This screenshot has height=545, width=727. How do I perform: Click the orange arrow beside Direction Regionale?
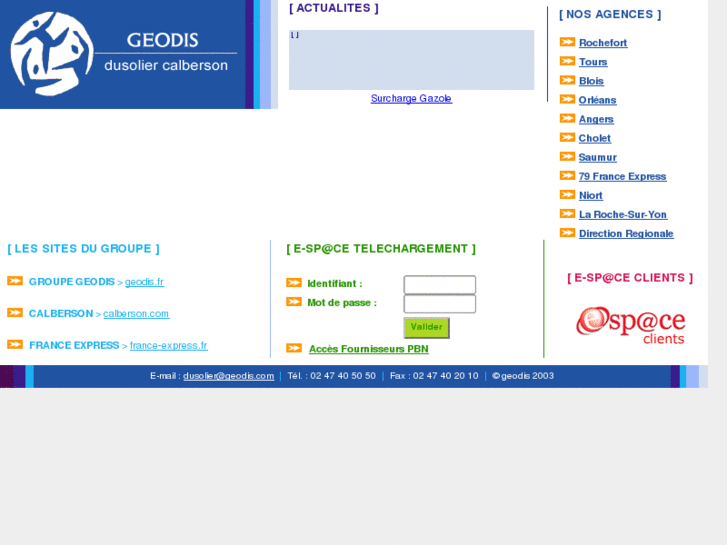[x=567, y=232]
